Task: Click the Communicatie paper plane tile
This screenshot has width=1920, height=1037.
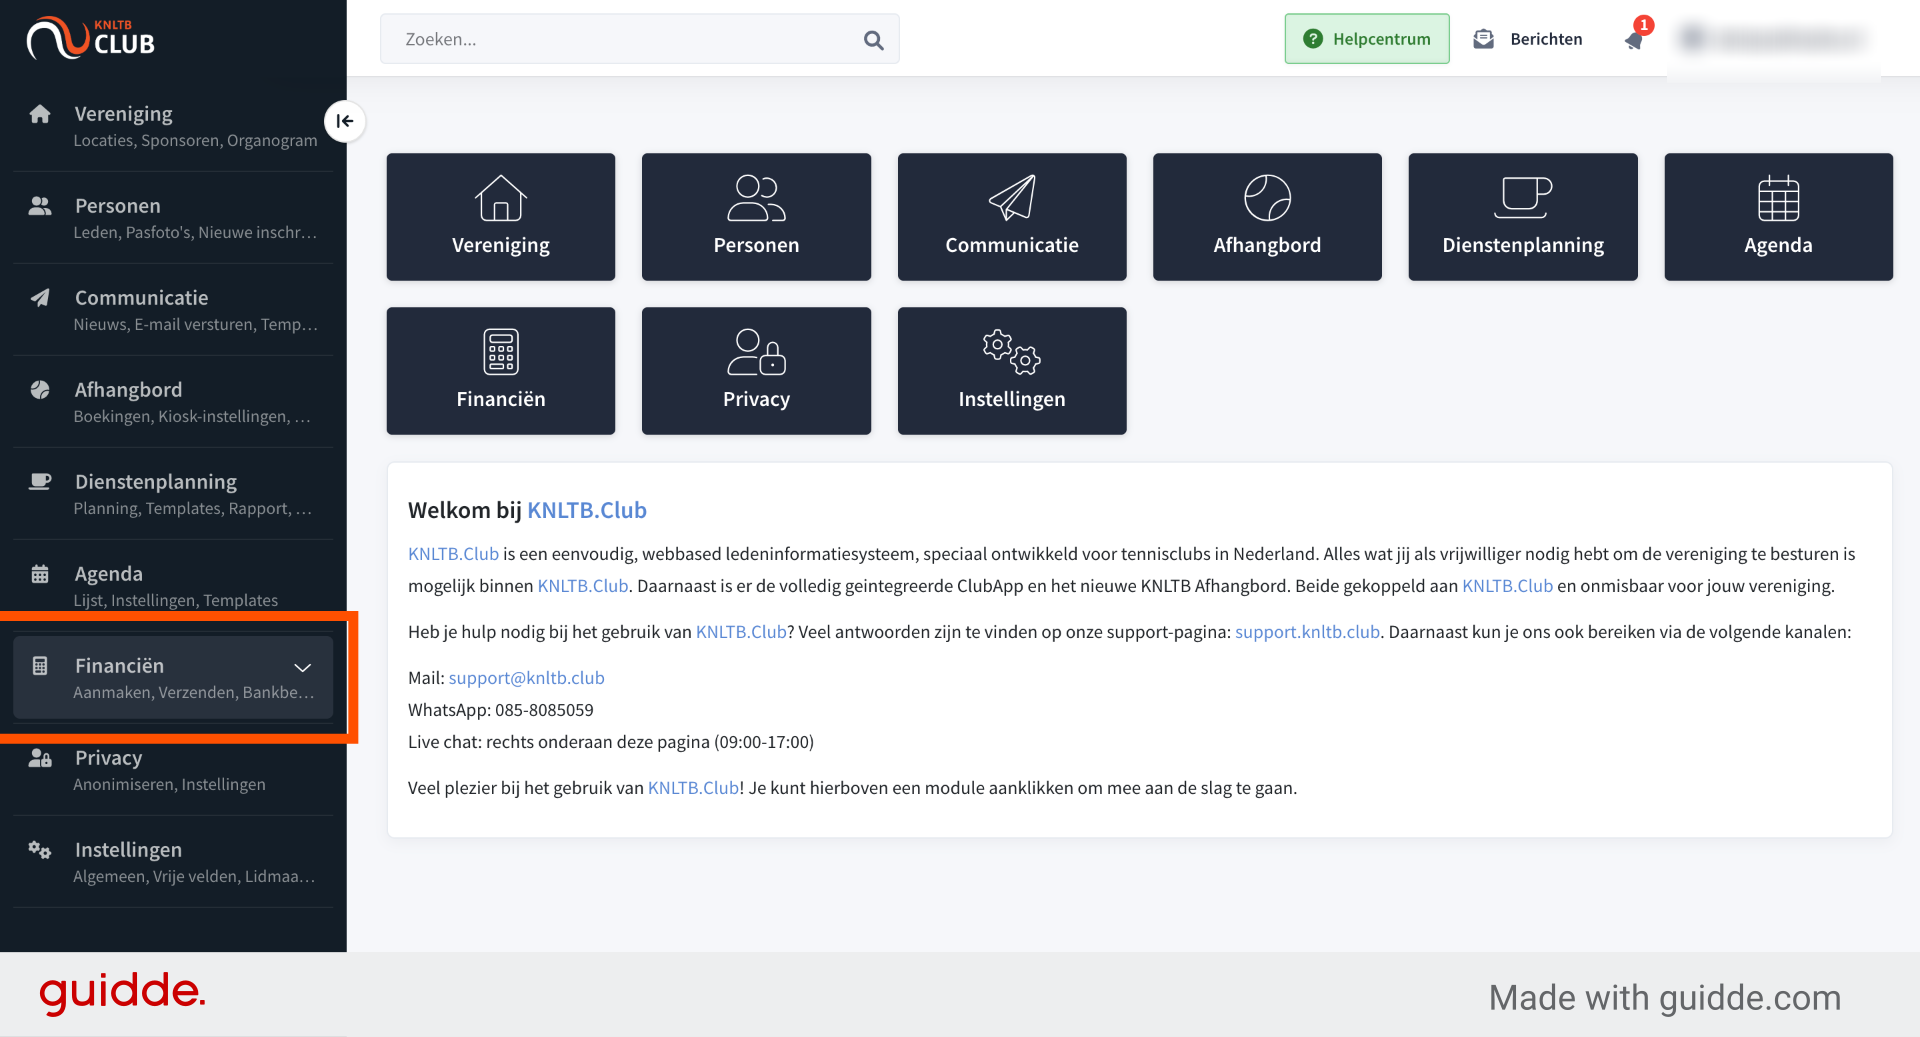Action: click(x=1012, y=217)
